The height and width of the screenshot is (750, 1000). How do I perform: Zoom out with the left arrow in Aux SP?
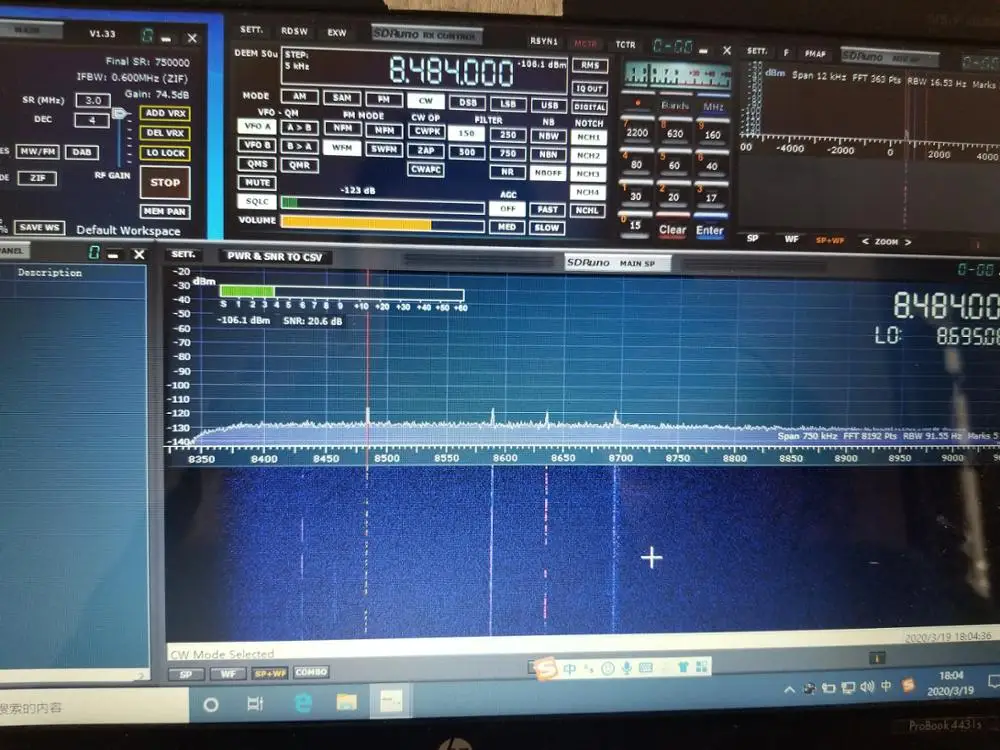tap(865, 241)
